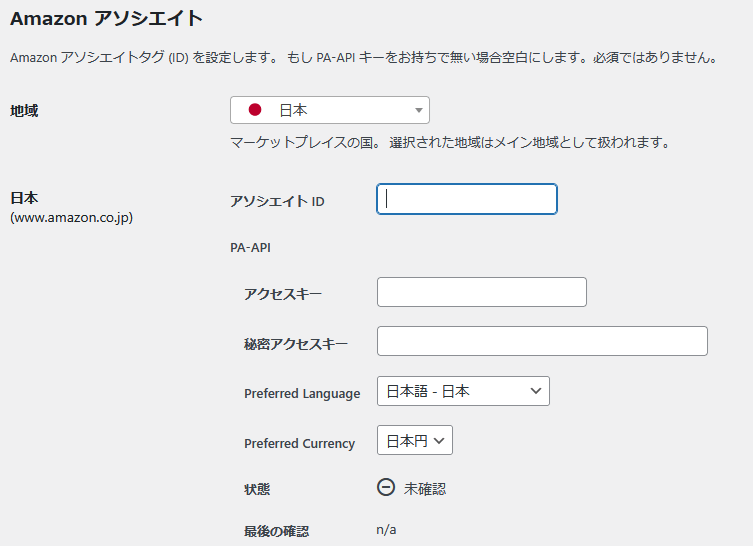Select the n/a last-check value

(386, 530)
